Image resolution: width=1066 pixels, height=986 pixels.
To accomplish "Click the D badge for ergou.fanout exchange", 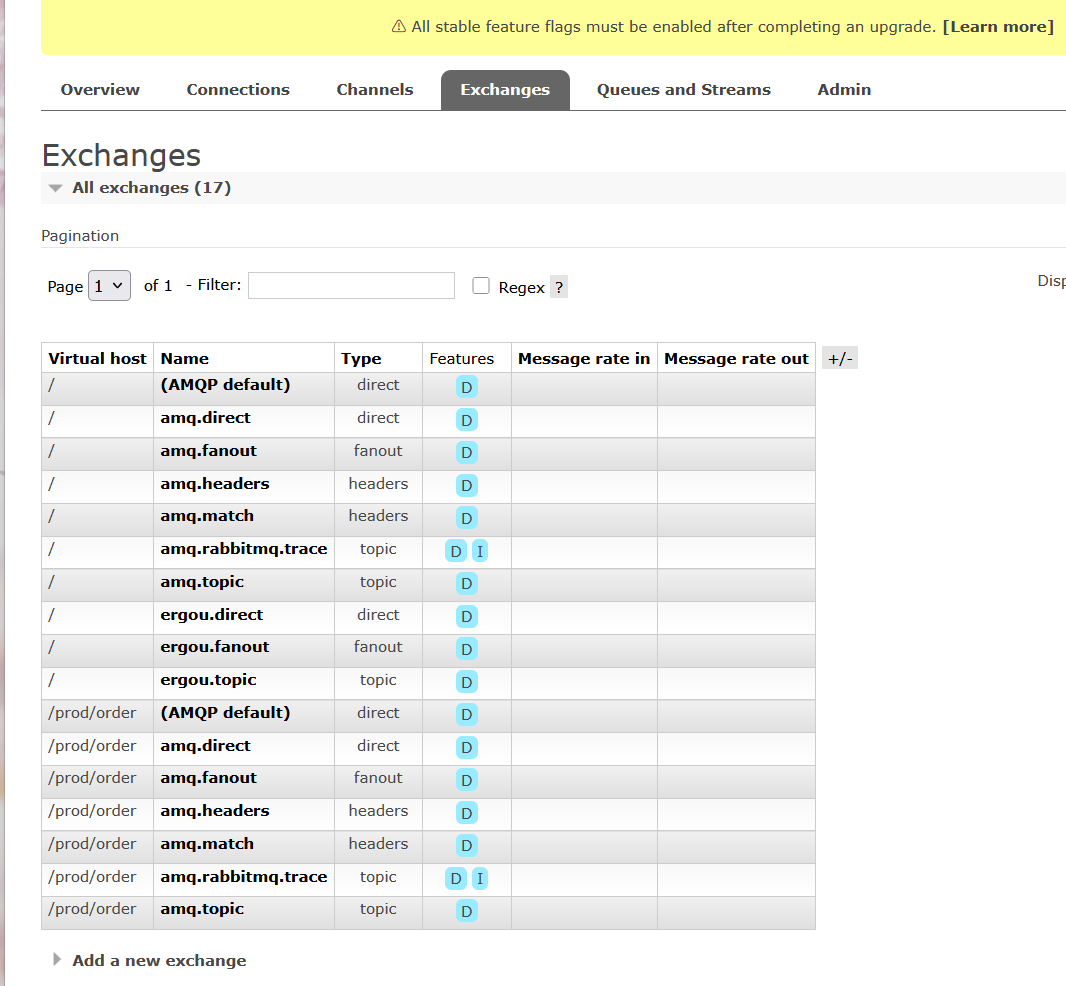I will coord(466,649).
